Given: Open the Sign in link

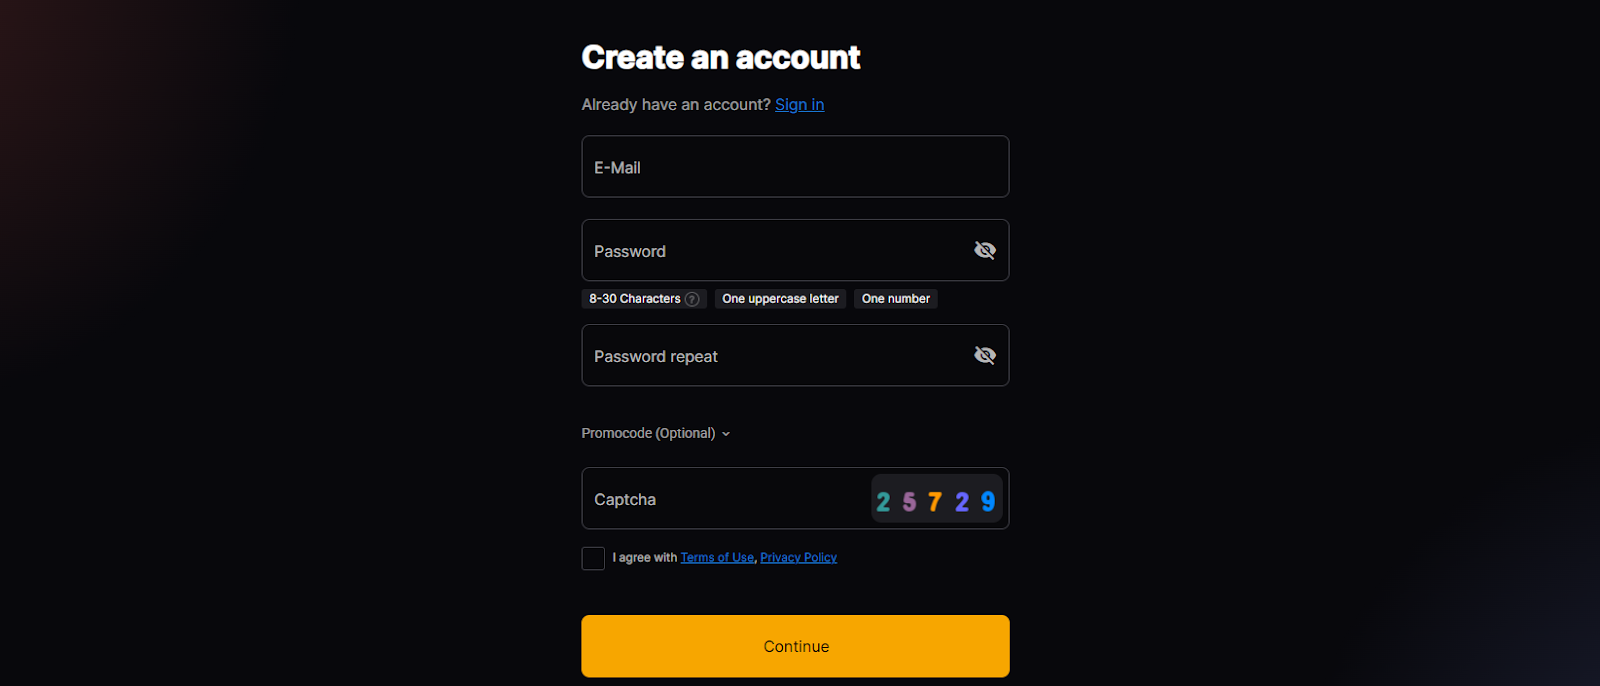Looking at the screenshot, I should [x=799, y=104].
